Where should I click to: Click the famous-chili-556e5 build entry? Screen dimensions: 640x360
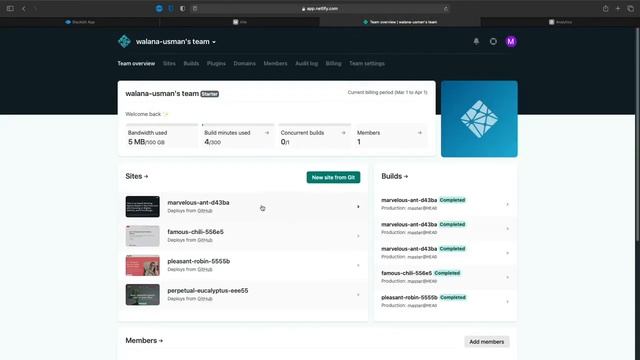tap(445, 277)
